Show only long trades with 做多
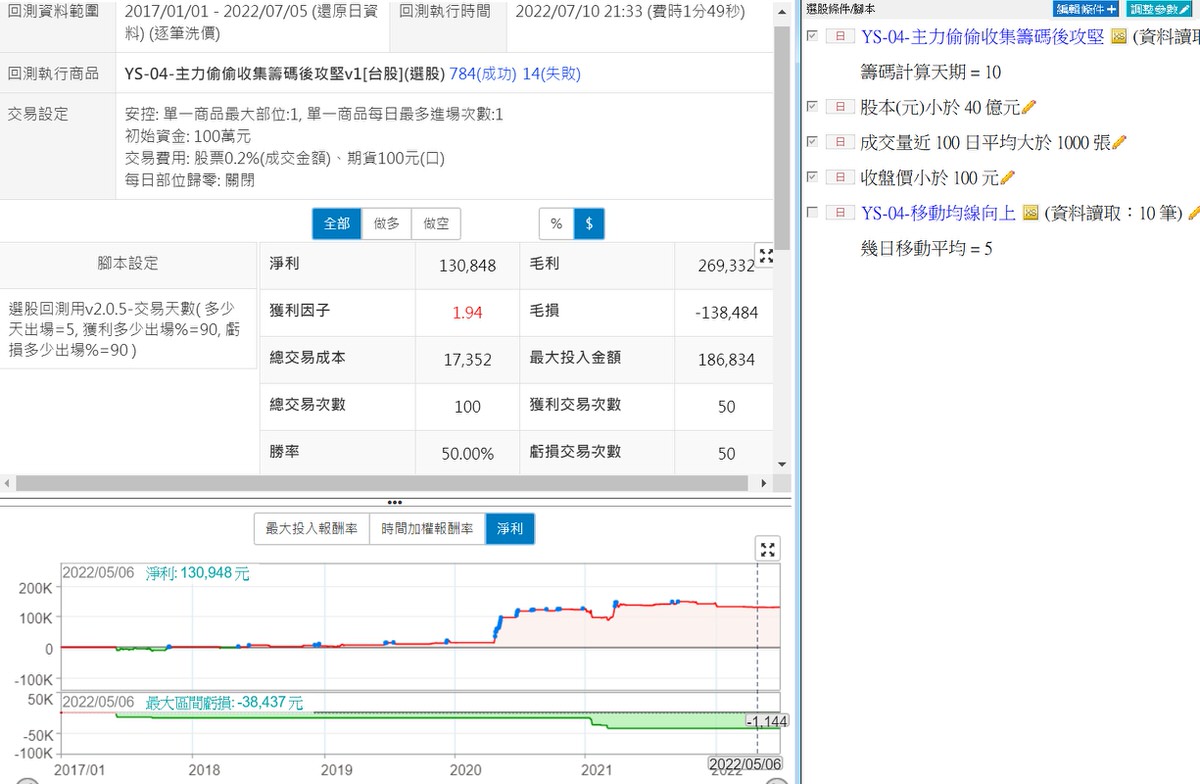 [x=387, y=224]
